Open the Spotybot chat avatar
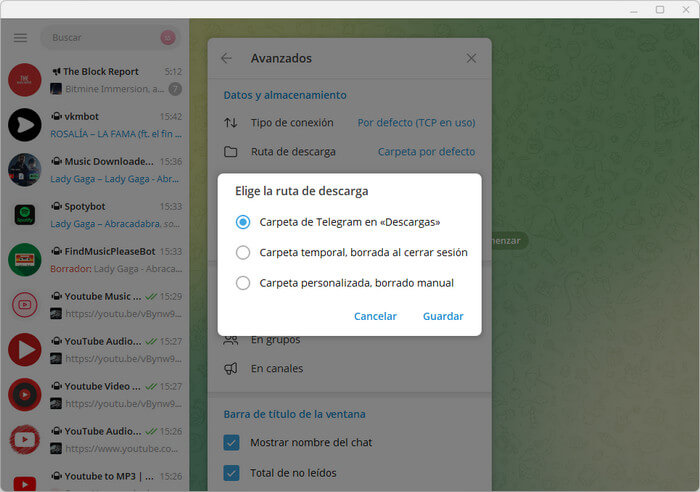700x492 pixels. coord(25,215)
